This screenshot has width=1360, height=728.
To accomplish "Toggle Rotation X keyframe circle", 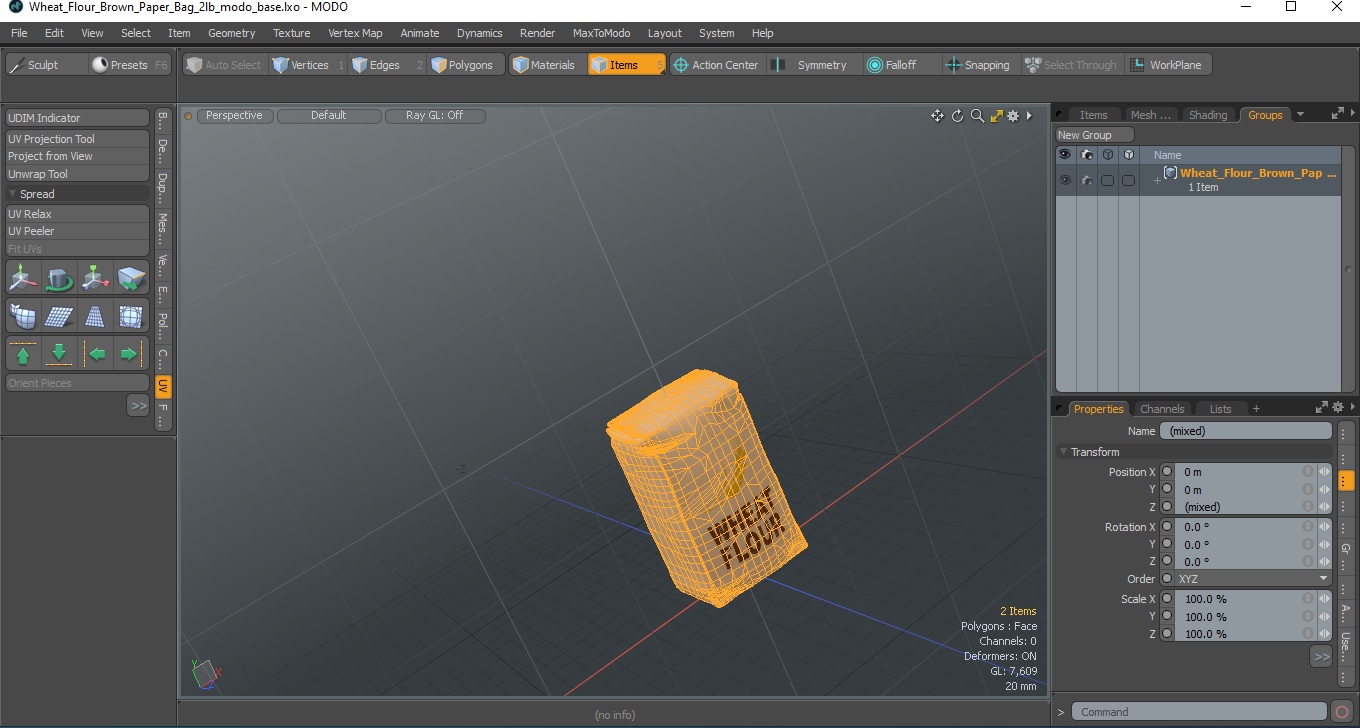I will click(1167, 526).
